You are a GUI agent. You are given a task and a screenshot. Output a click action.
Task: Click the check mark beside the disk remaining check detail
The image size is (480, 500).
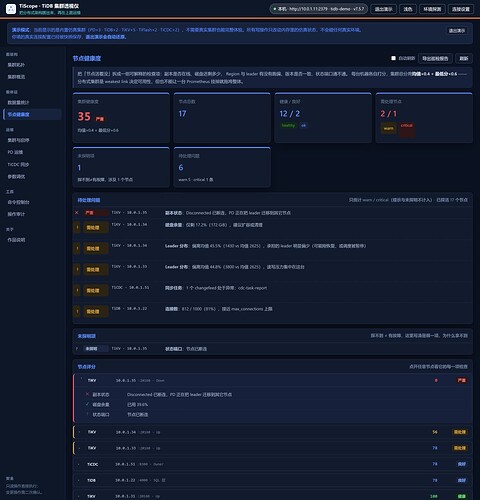coord(87,404)
